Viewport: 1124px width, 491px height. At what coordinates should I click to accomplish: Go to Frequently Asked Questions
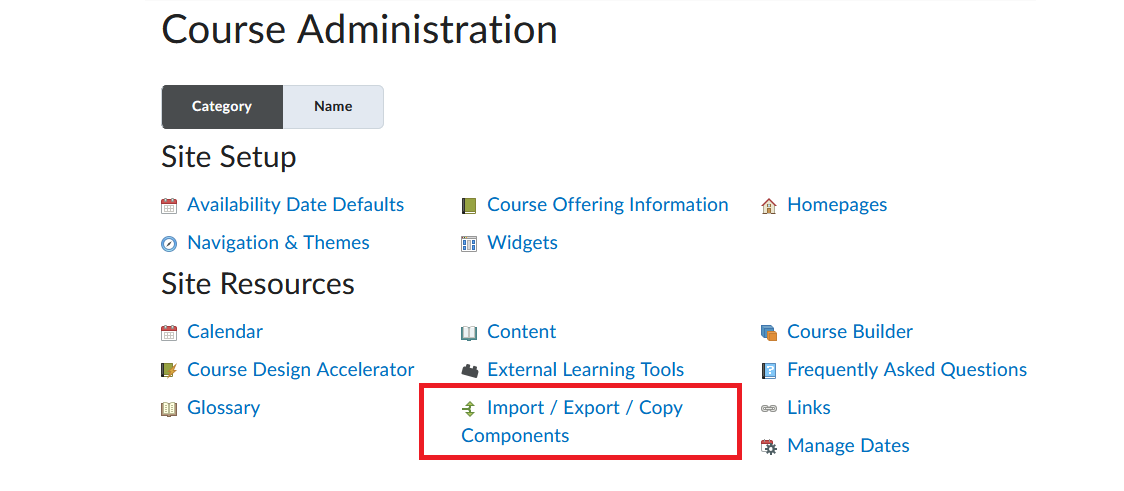tap(907, 370)
